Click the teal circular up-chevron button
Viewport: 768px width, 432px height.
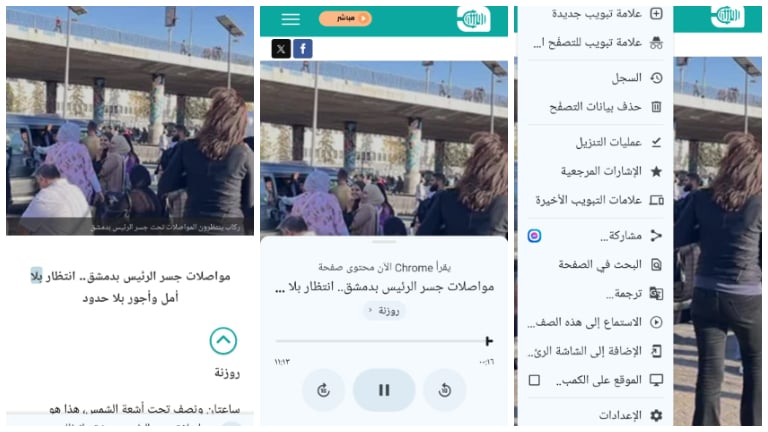click(x=223, y=340)
